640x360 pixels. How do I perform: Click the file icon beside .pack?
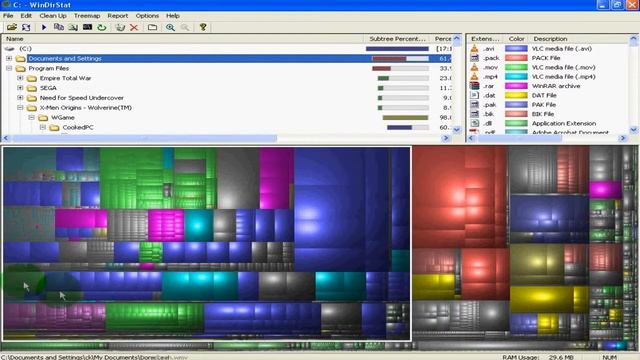point(474,58)
